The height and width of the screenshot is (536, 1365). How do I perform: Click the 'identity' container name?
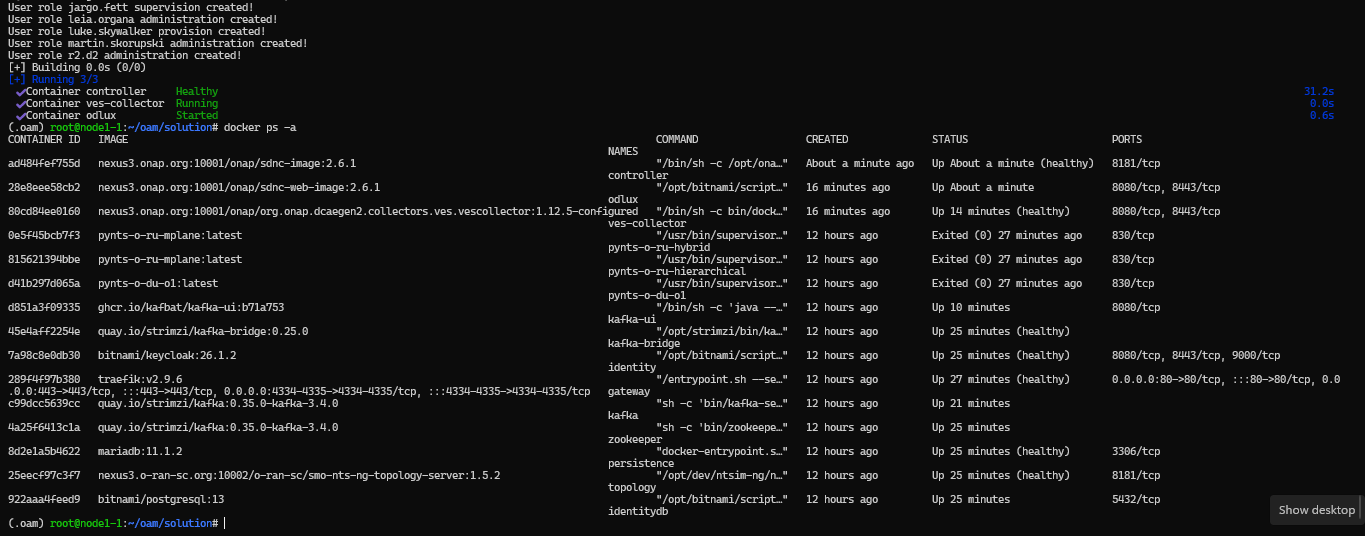pyautogui.click(x=632, y=368)
